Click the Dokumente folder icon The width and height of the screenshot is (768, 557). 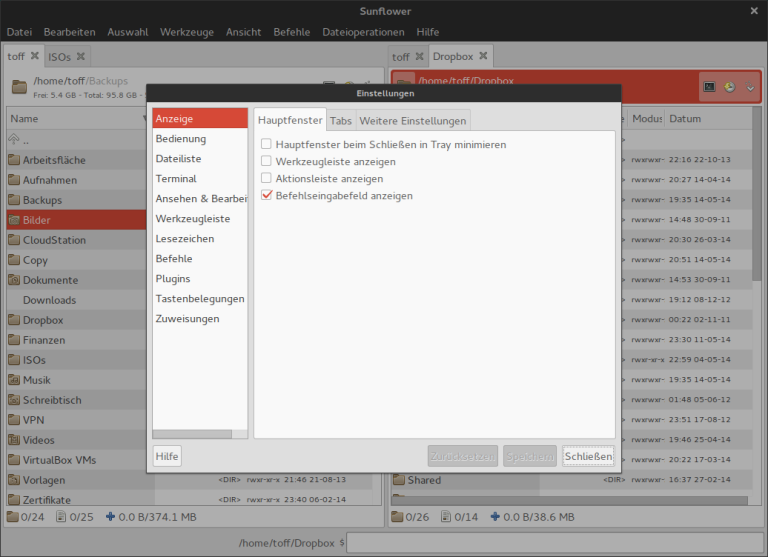pyautogui.click(x=14, y=280)
